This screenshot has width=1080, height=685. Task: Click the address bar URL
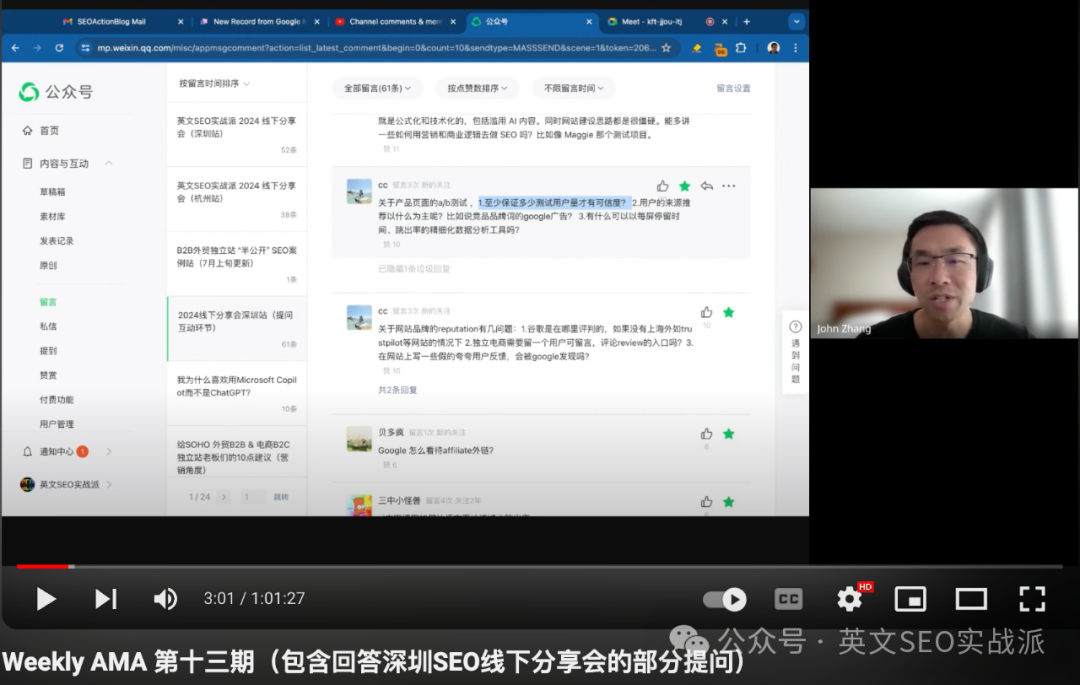375,48
